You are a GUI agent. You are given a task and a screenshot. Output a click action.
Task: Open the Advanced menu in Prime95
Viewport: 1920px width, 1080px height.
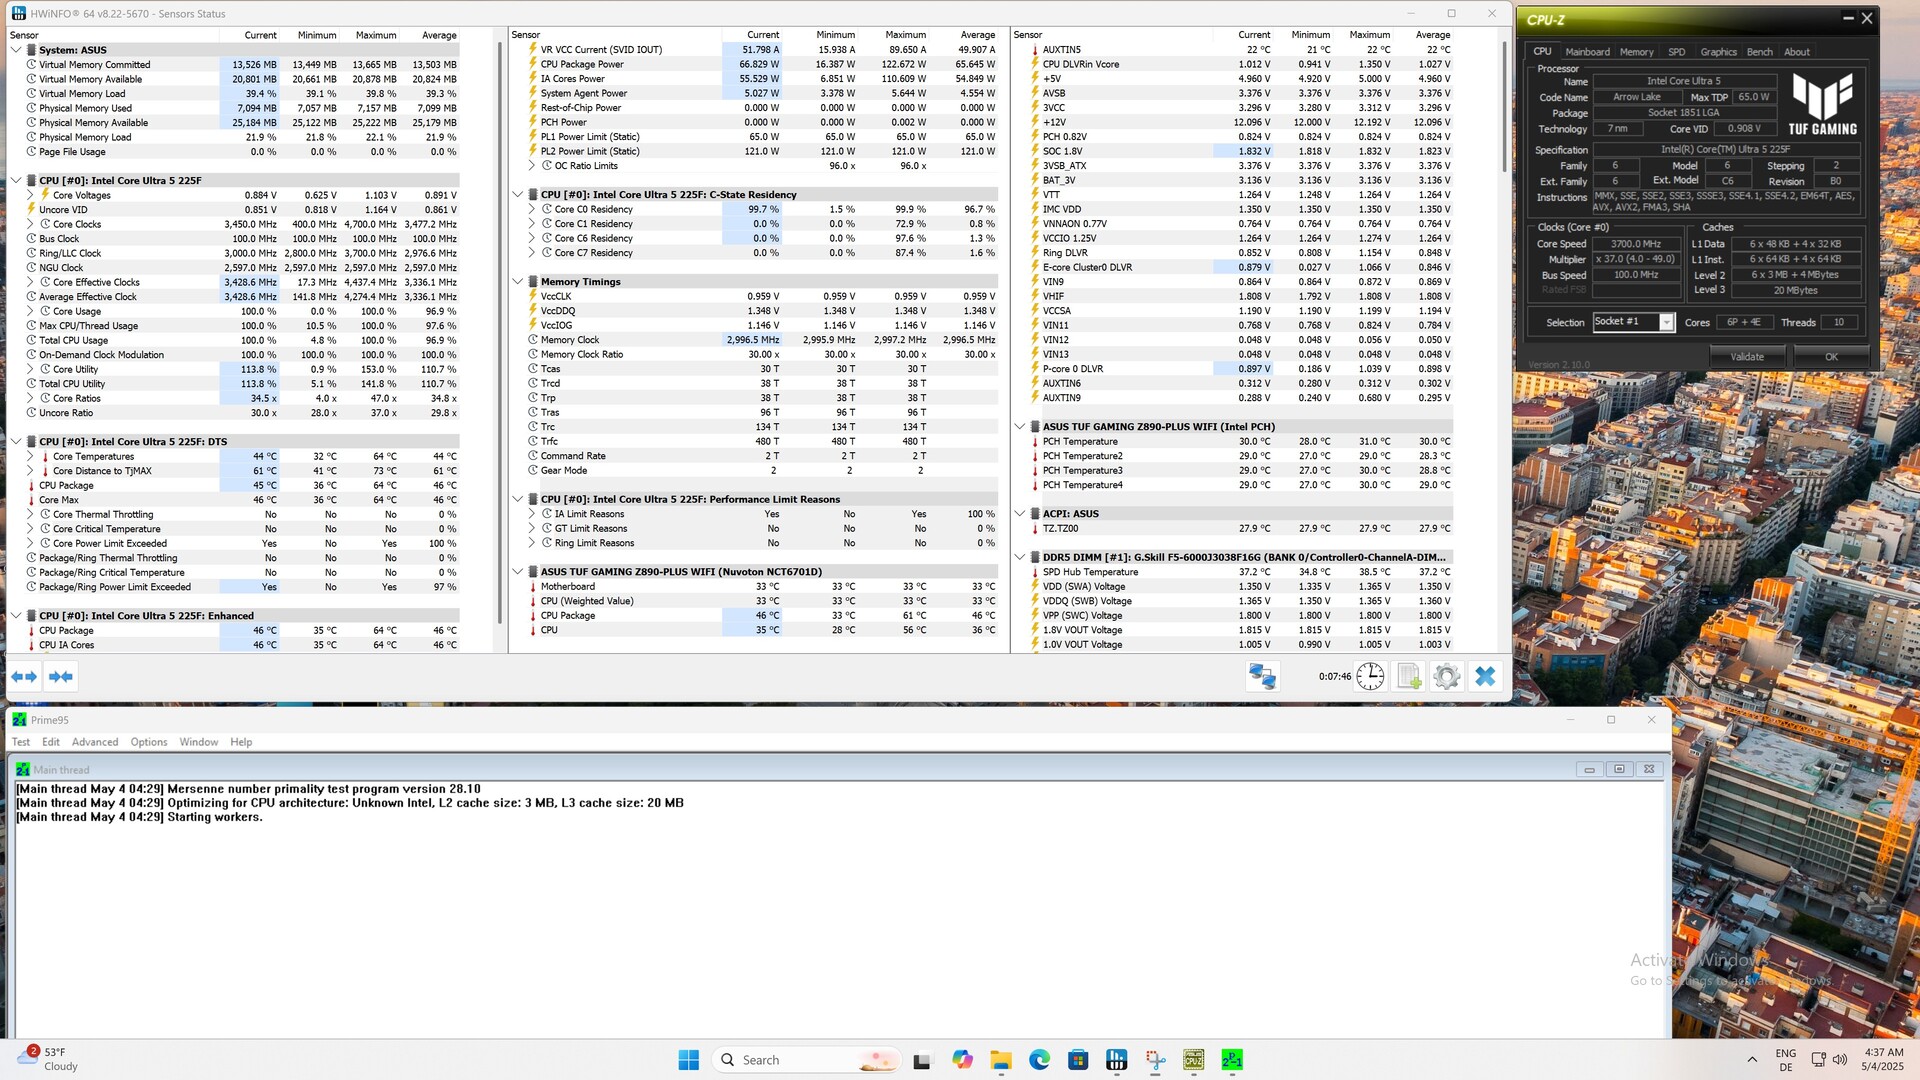coord(95,742)
